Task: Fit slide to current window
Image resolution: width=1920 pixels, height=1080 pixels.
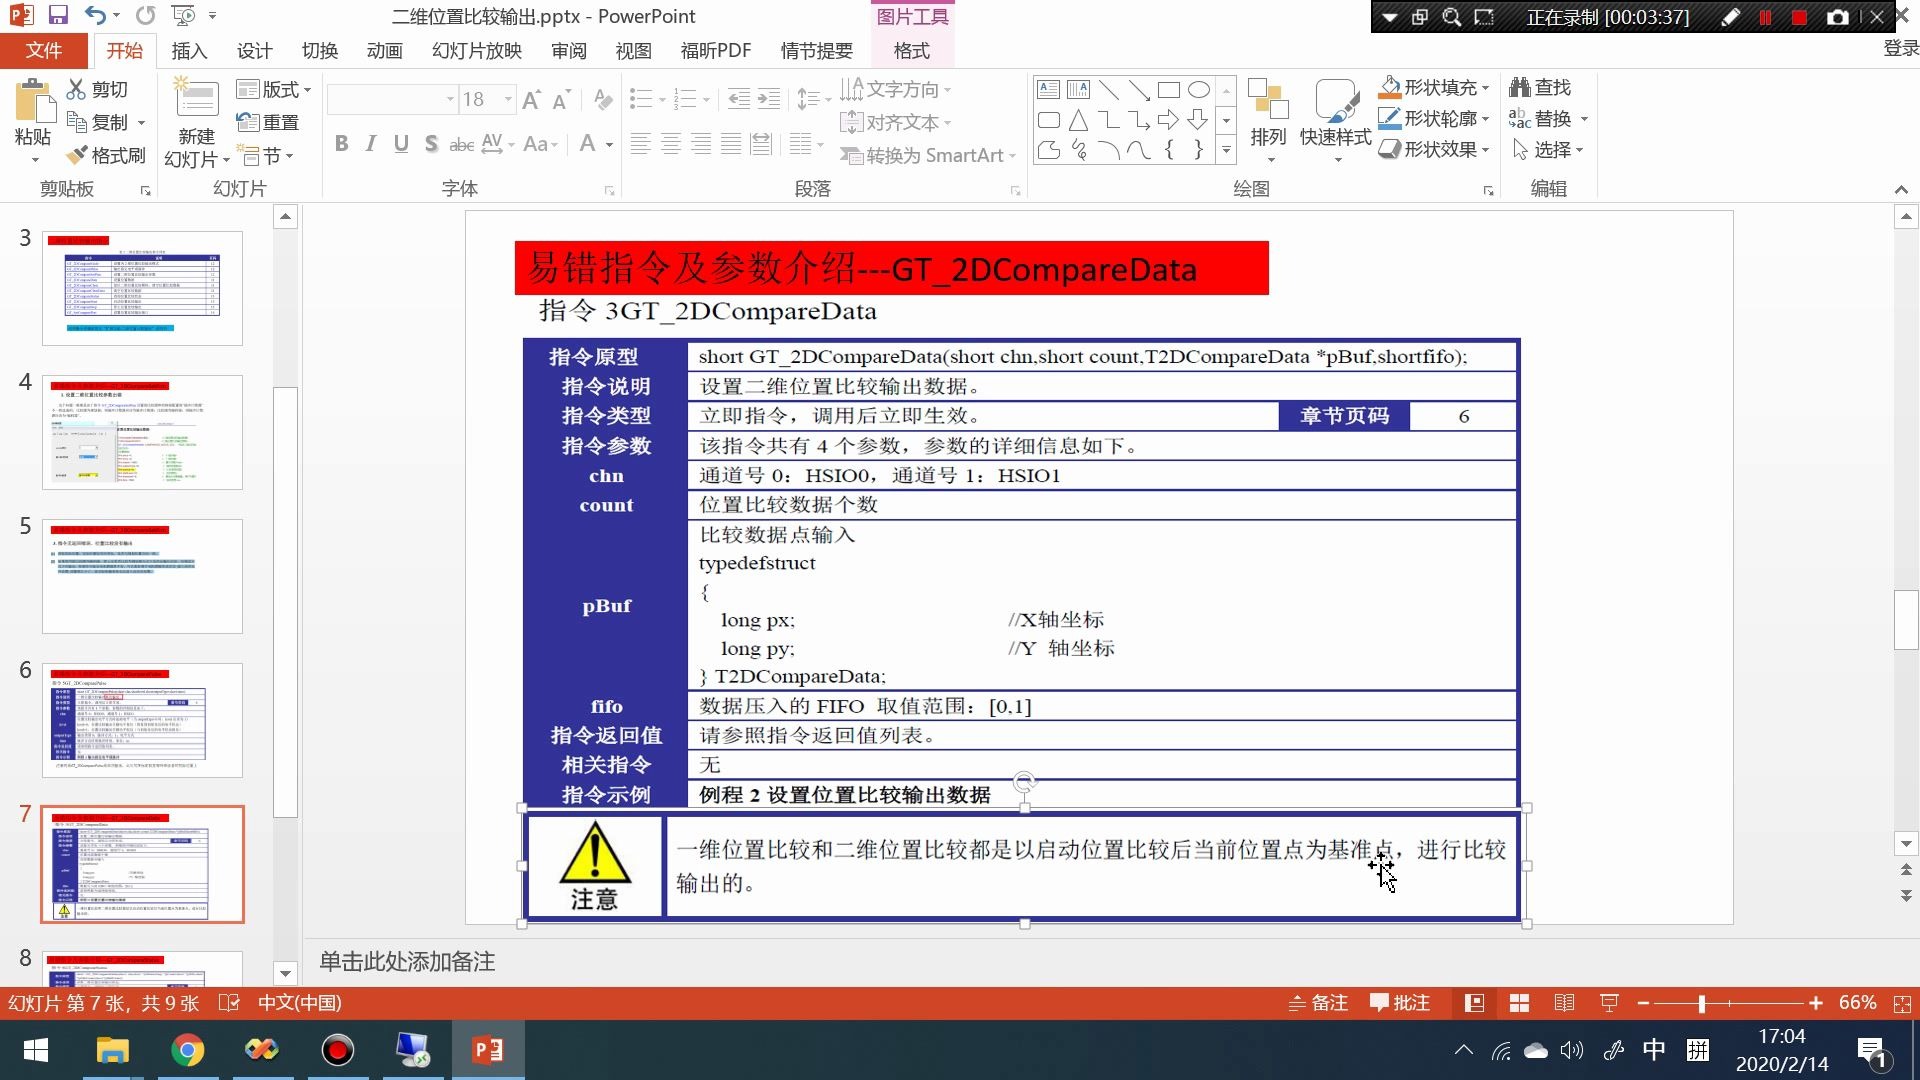Action: pyautogui.click(x=1902, y=1003)
